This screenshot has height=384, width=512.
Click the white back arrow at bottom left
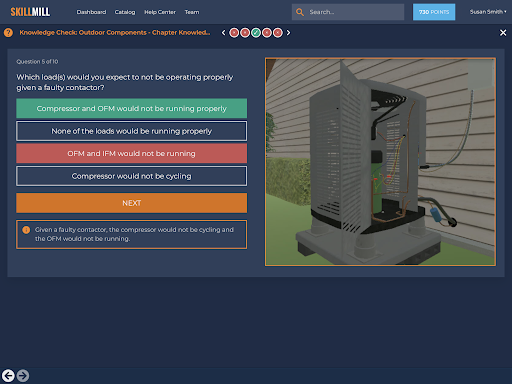coord(8,376)
